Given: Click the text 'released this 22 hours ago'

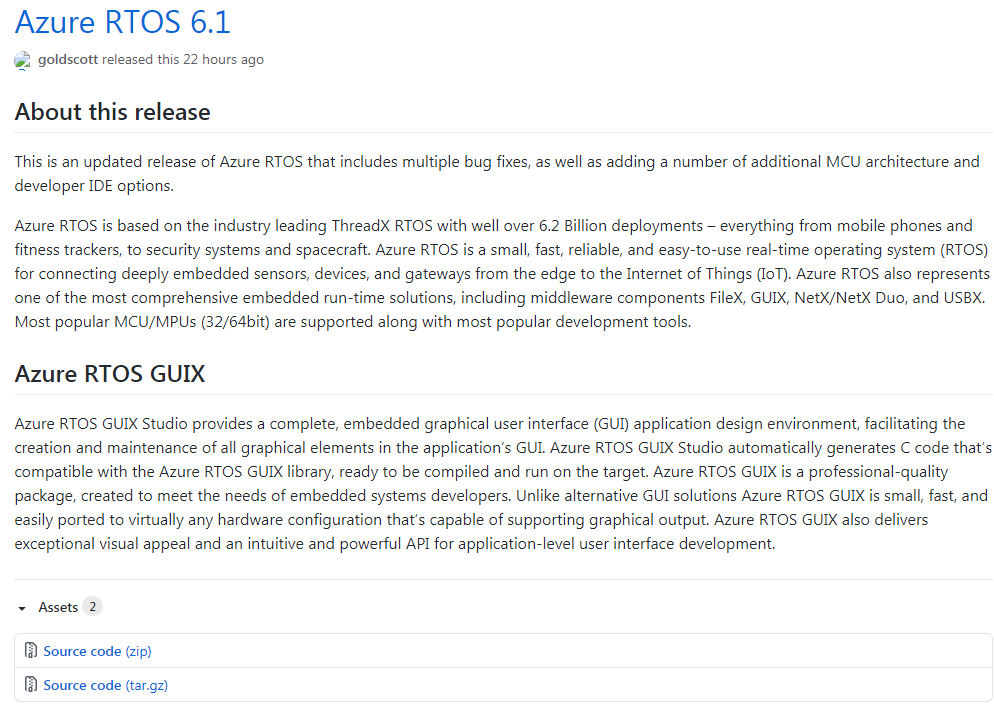Looking at the screenshot, I should click(x=183, y=60).
